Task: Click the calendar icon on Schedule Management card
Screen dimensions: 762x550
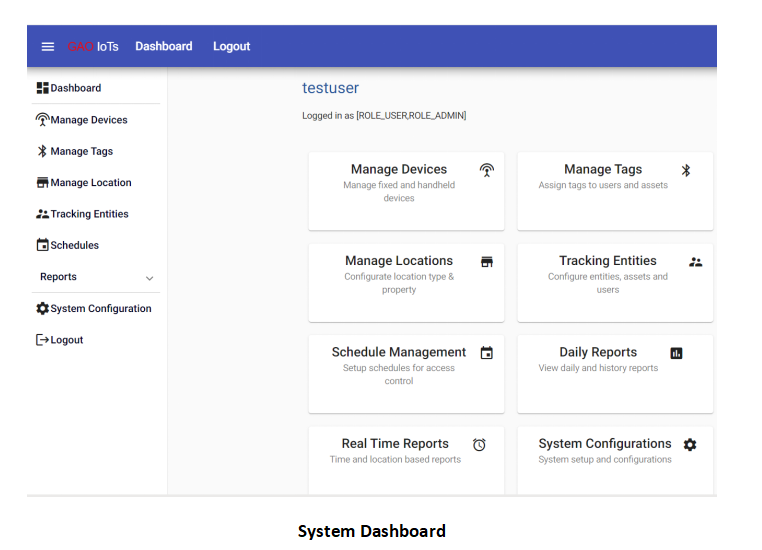Action: pyautogui.click(x=487, y=353)
